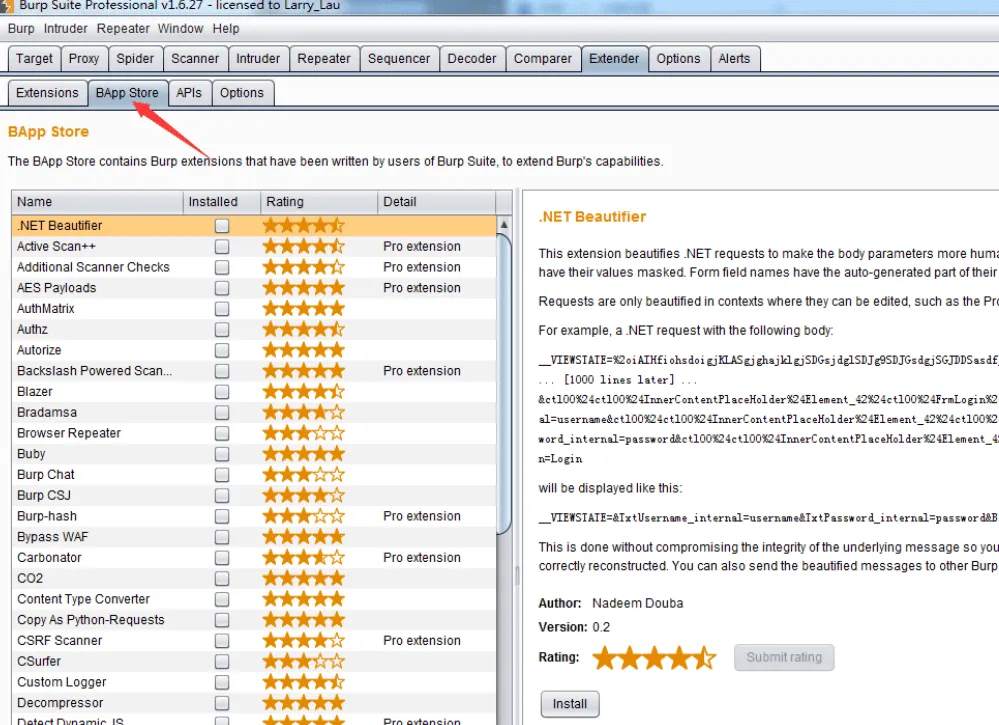
Task: Select the BApp Store sub-tab
Action: click(127, 93)
